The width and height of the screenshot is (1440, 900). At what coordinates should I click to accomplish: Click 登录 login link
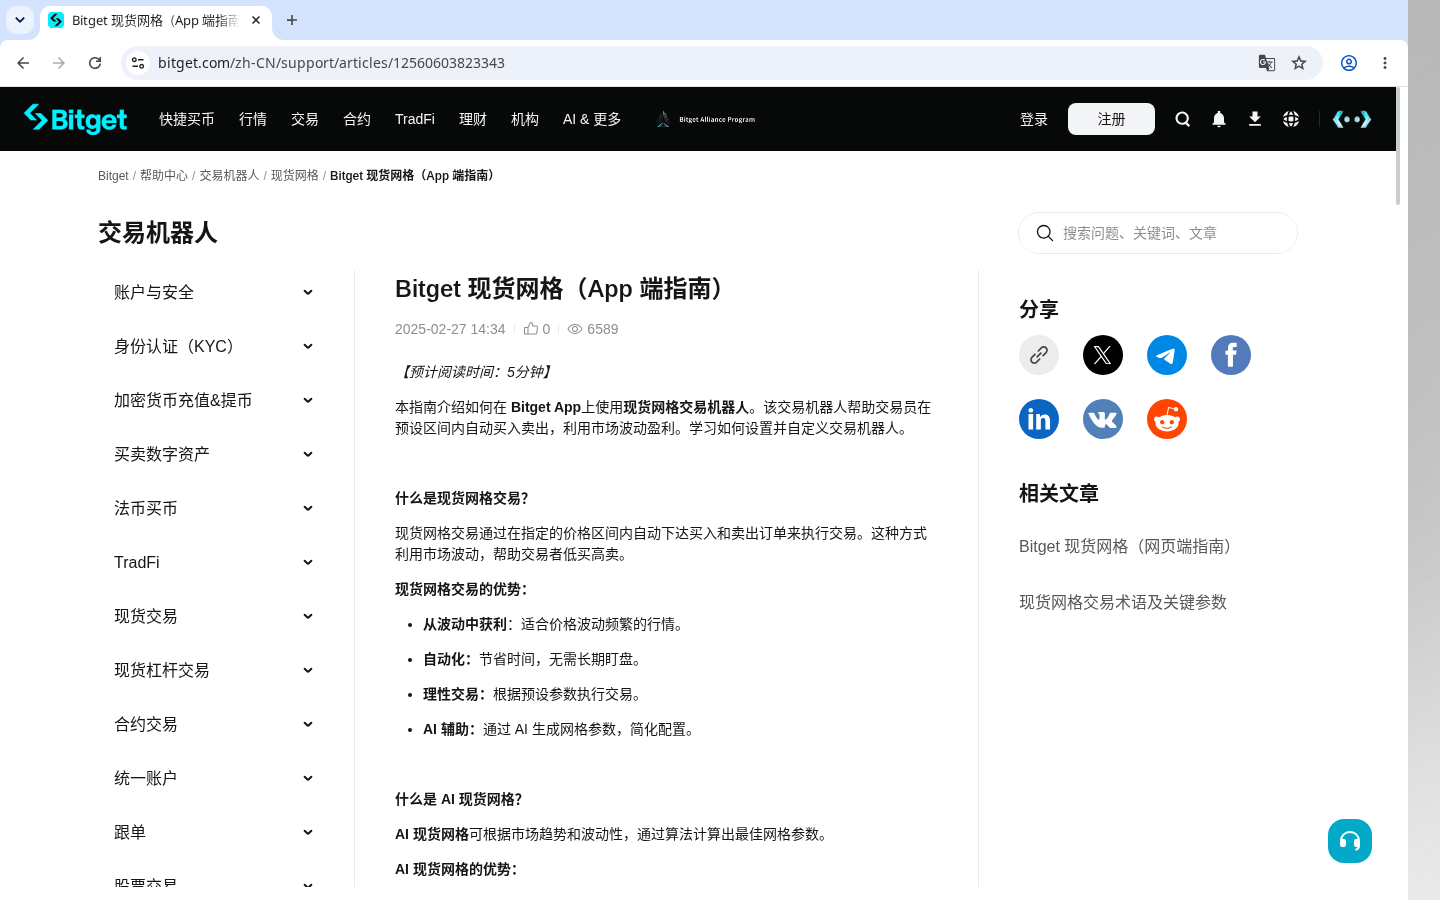pyautogui.click(x=1034, y=119)
